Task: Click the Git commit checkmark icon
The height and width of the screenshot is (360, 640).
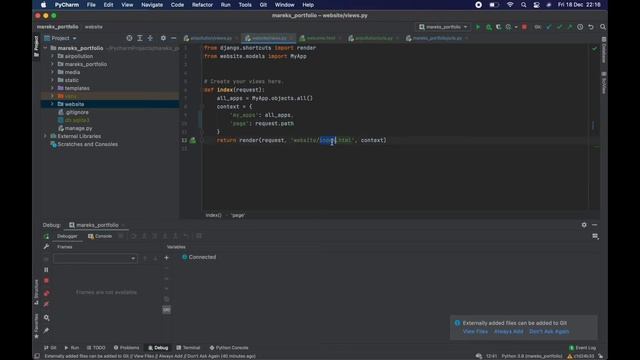Action: point(559,27)
